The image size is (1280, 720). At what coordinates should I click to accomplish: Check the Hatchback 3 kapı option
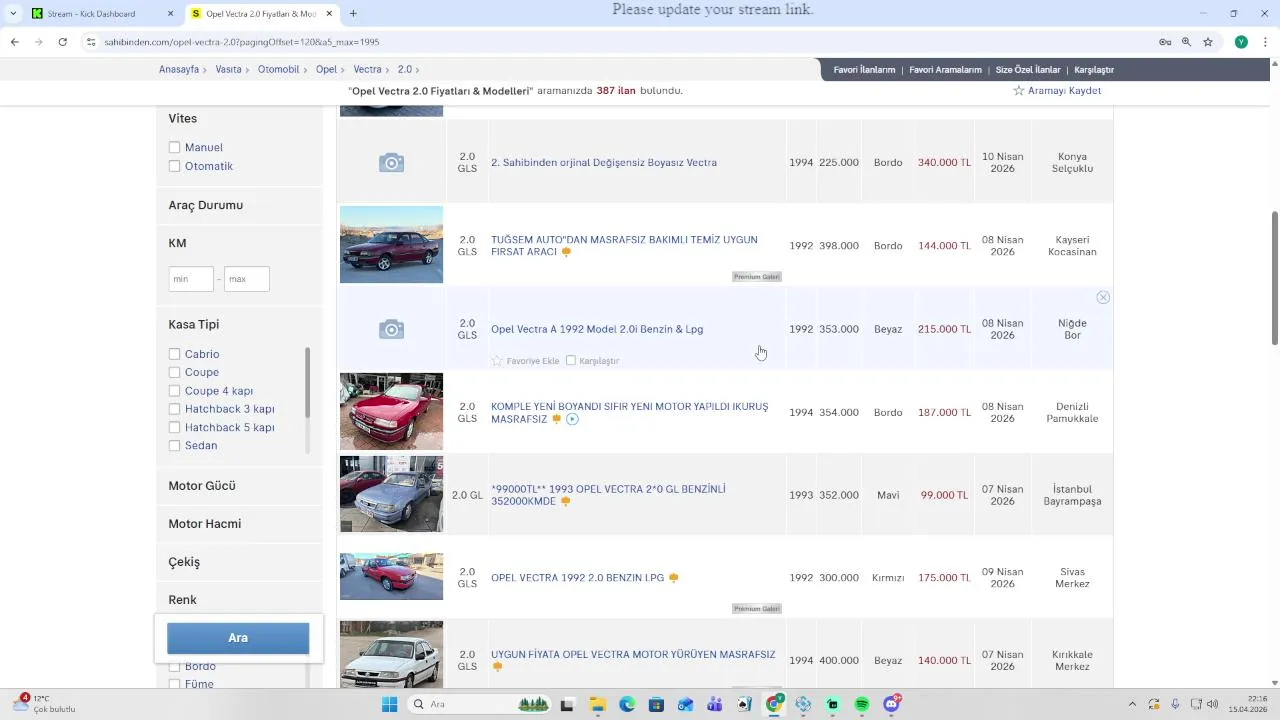click(x=174, y=409)
